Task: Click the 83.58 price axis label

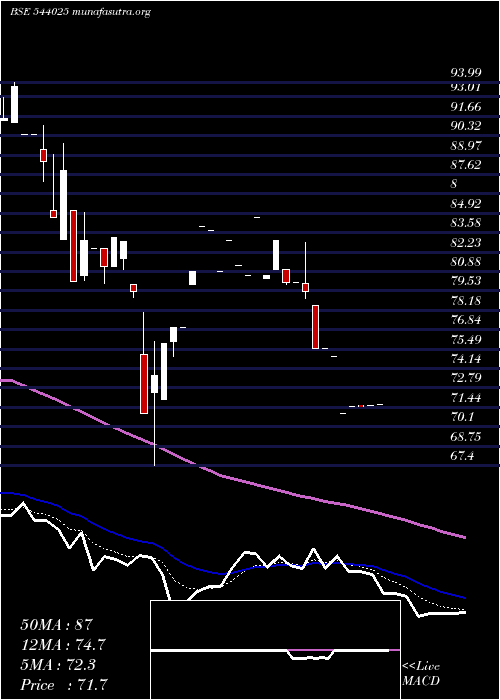Action: [466, 223]
